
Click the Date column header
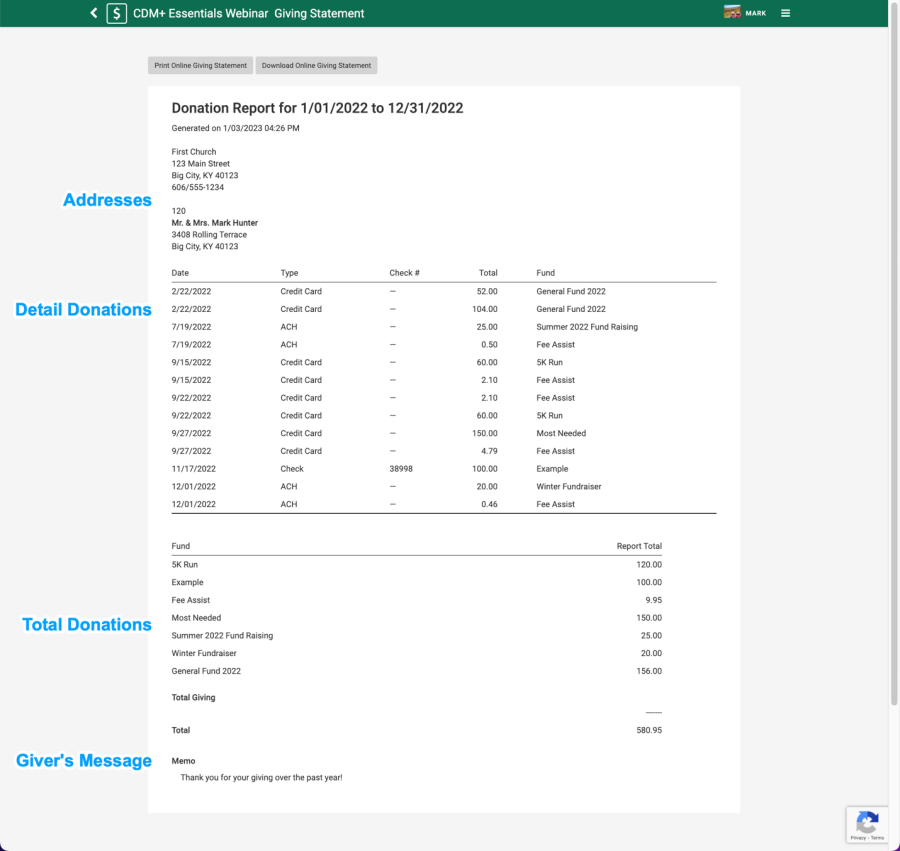180,273
